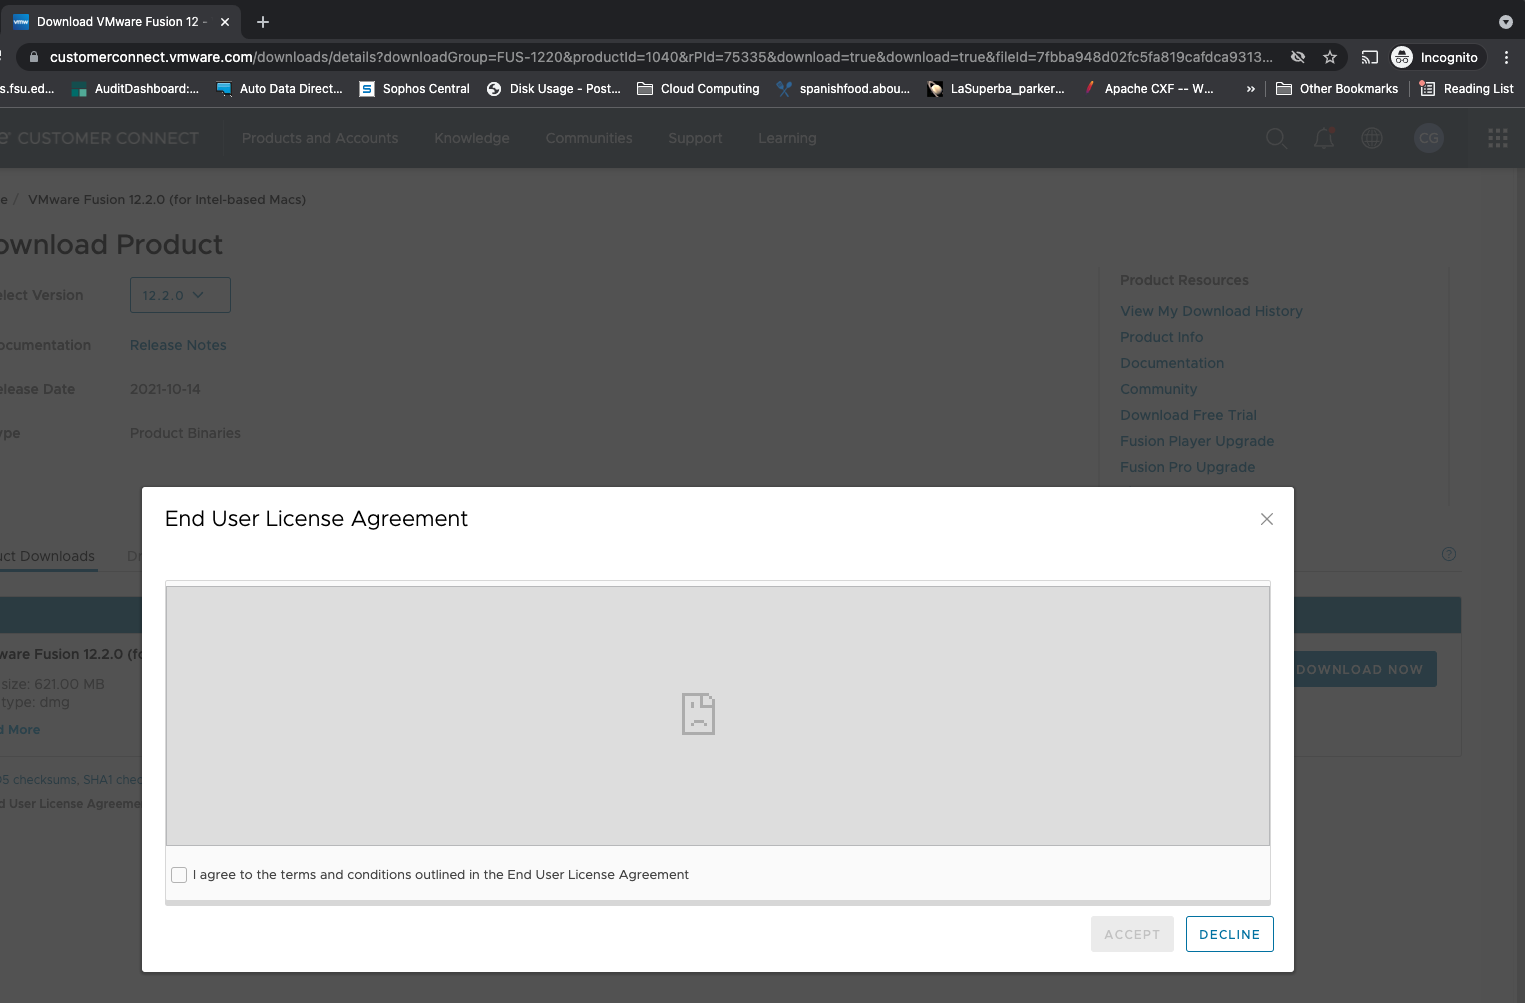Click the DECLINE button
The image size is (1525, 1003).
tap(1229, 934)
